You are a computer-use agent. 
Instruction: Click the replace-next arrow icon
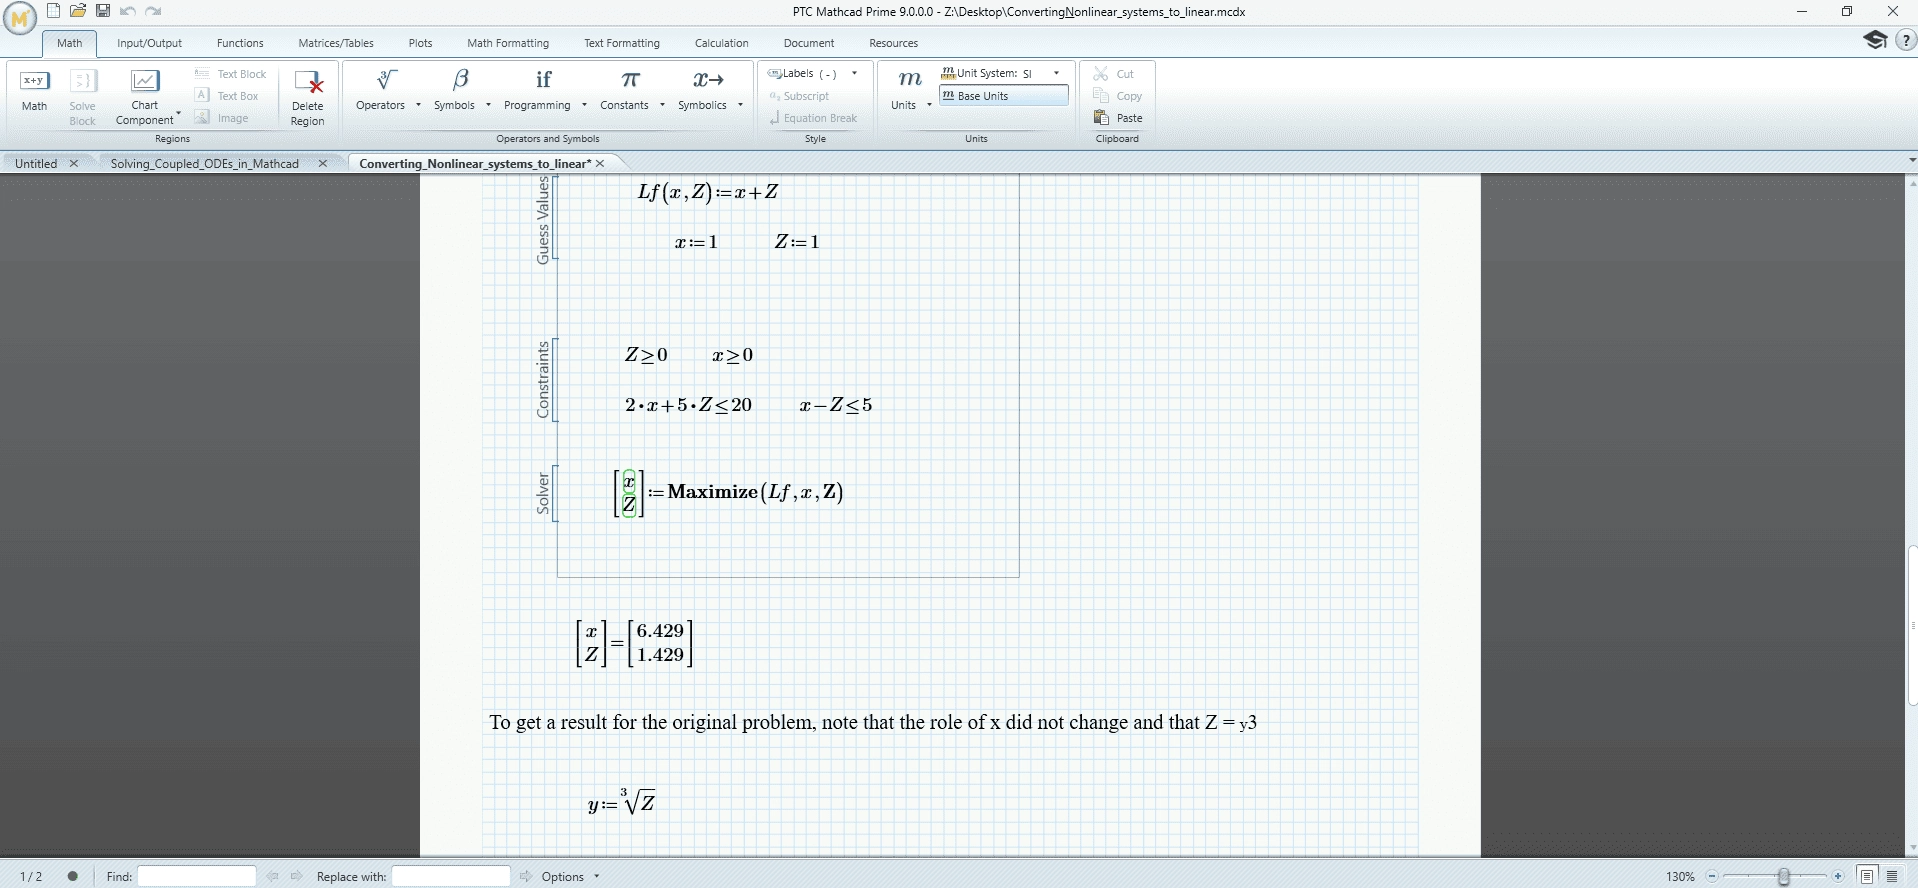[x=528, y=876]
